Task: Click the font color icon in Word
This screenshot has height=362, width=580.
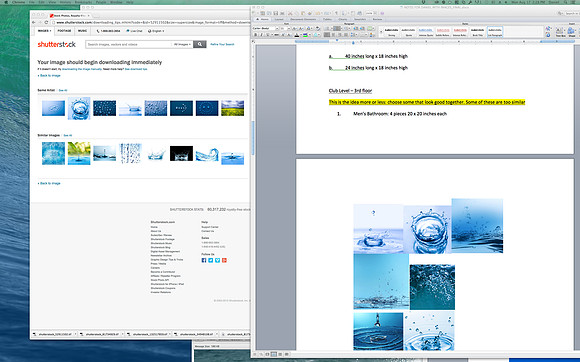Action: 297,35
